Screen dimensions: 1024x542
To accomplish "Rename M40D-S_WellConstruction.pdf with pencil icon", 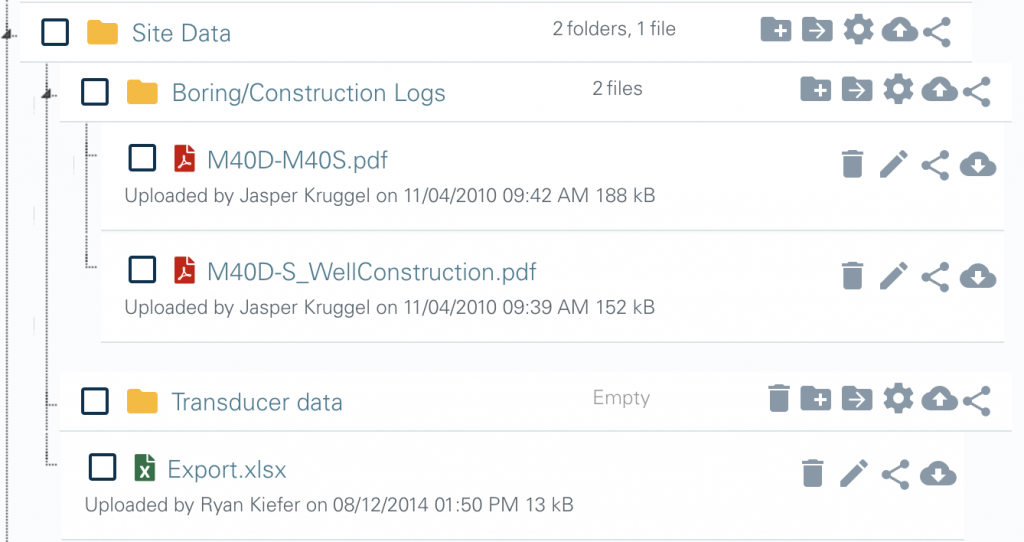I will [x=893, y=276].
